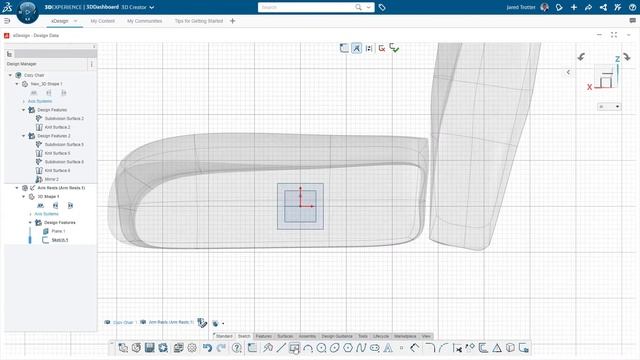Toggle first plane icon under 3D Shape 1
The width and height of the screenshot is (640, 360).
pos(40,205)
